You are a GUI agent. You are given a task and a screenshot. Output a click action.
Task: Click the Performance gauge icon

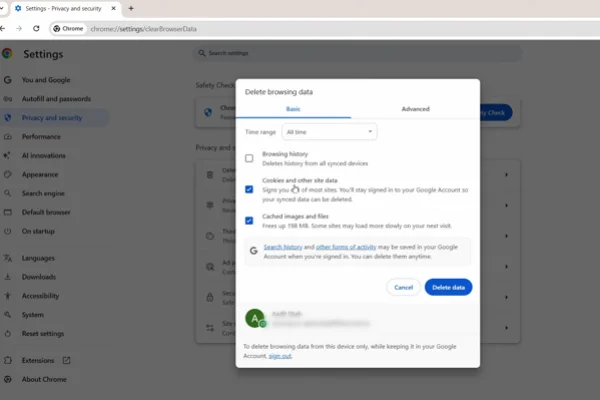tap(8, 137)
